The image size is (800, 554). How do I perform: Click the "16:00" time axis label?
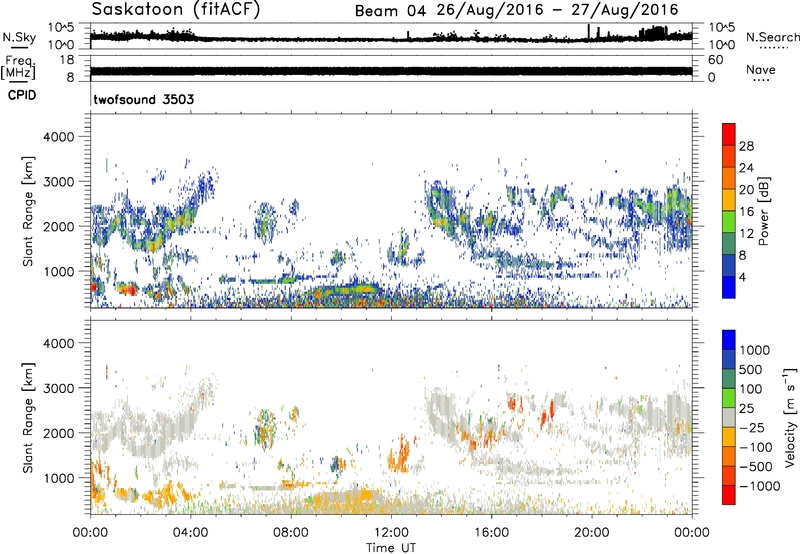tap(491, 533)
